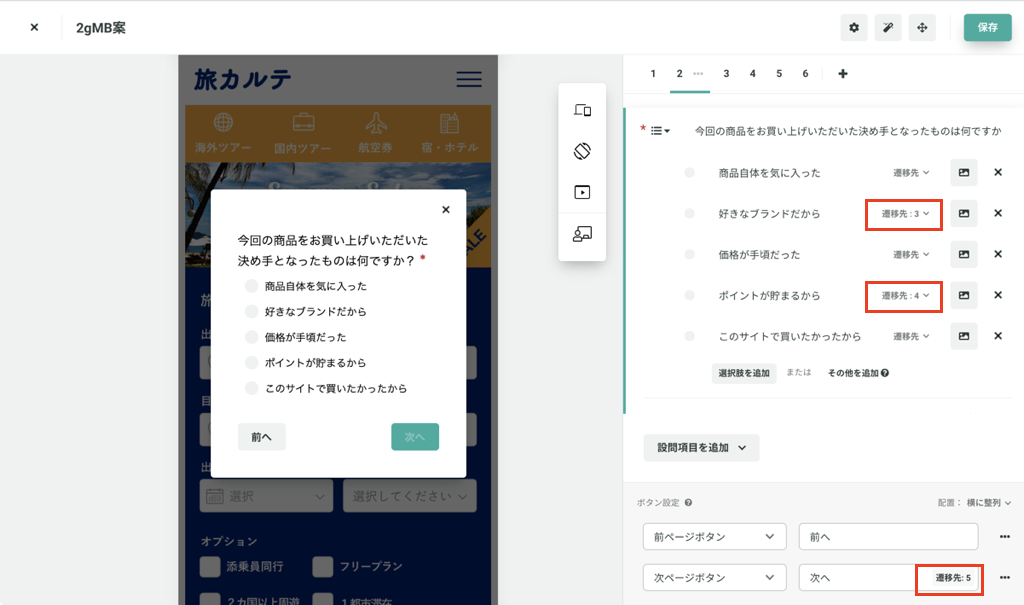Add image to このサイトで買いたかったから option
1024x605 pixels.
[x=963, y=336]
